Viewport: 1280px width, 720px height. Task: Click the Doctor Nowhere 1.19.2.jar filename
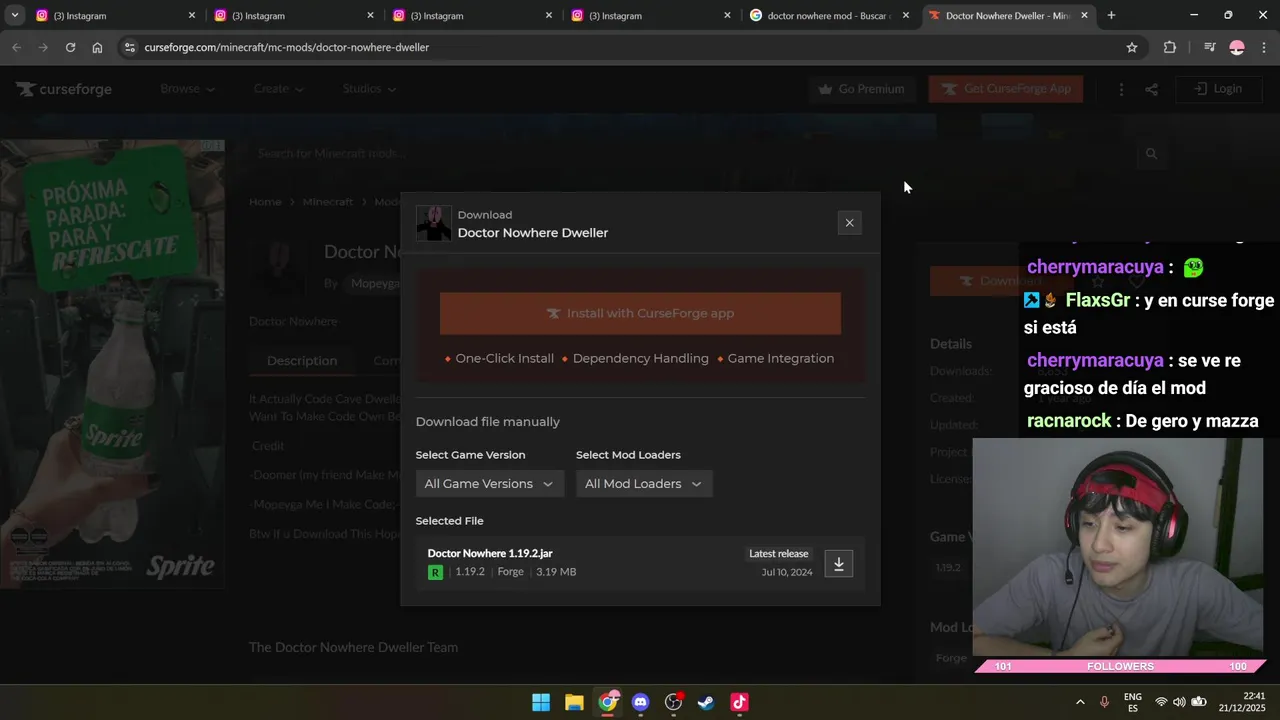(490, 553)
